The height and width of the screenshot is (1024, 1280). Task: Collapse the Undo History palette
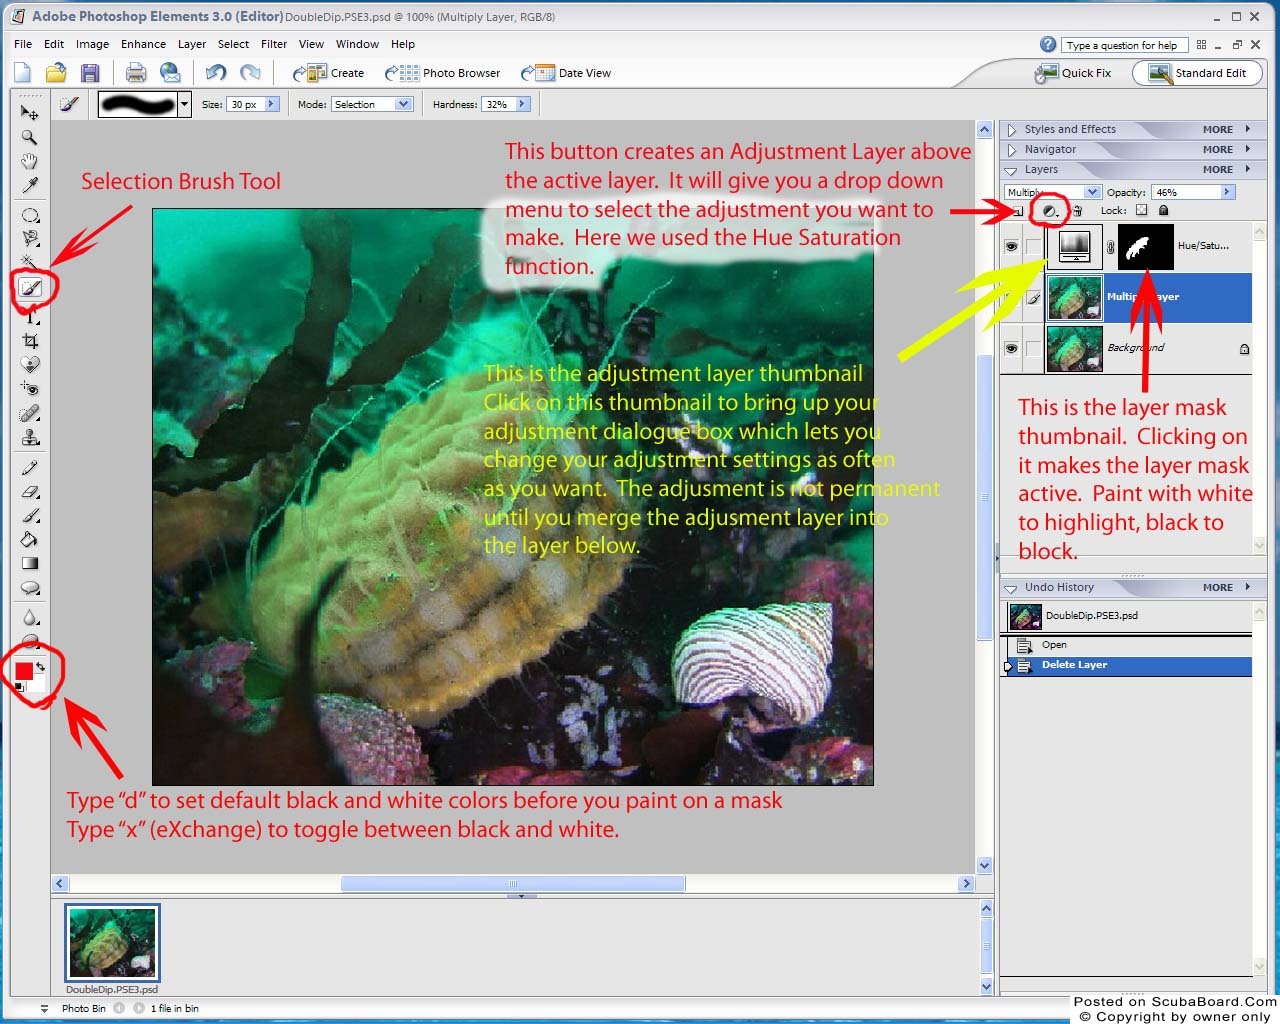[1011, 588]
